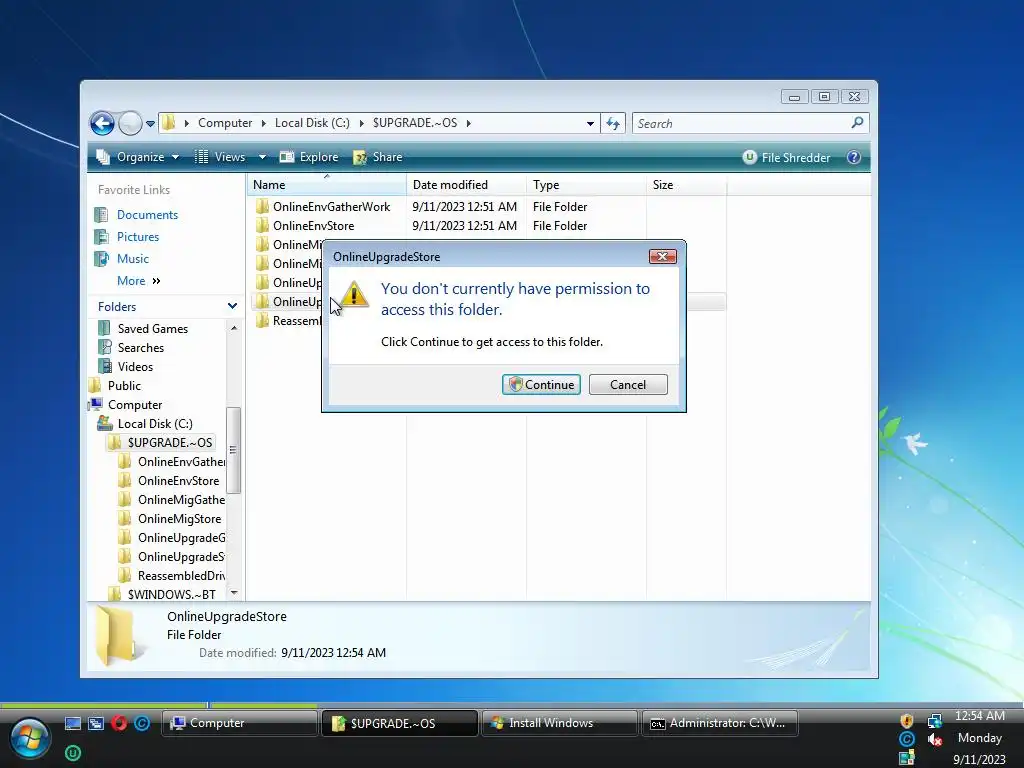Sort by the Size column header

(x=686, y=185)
